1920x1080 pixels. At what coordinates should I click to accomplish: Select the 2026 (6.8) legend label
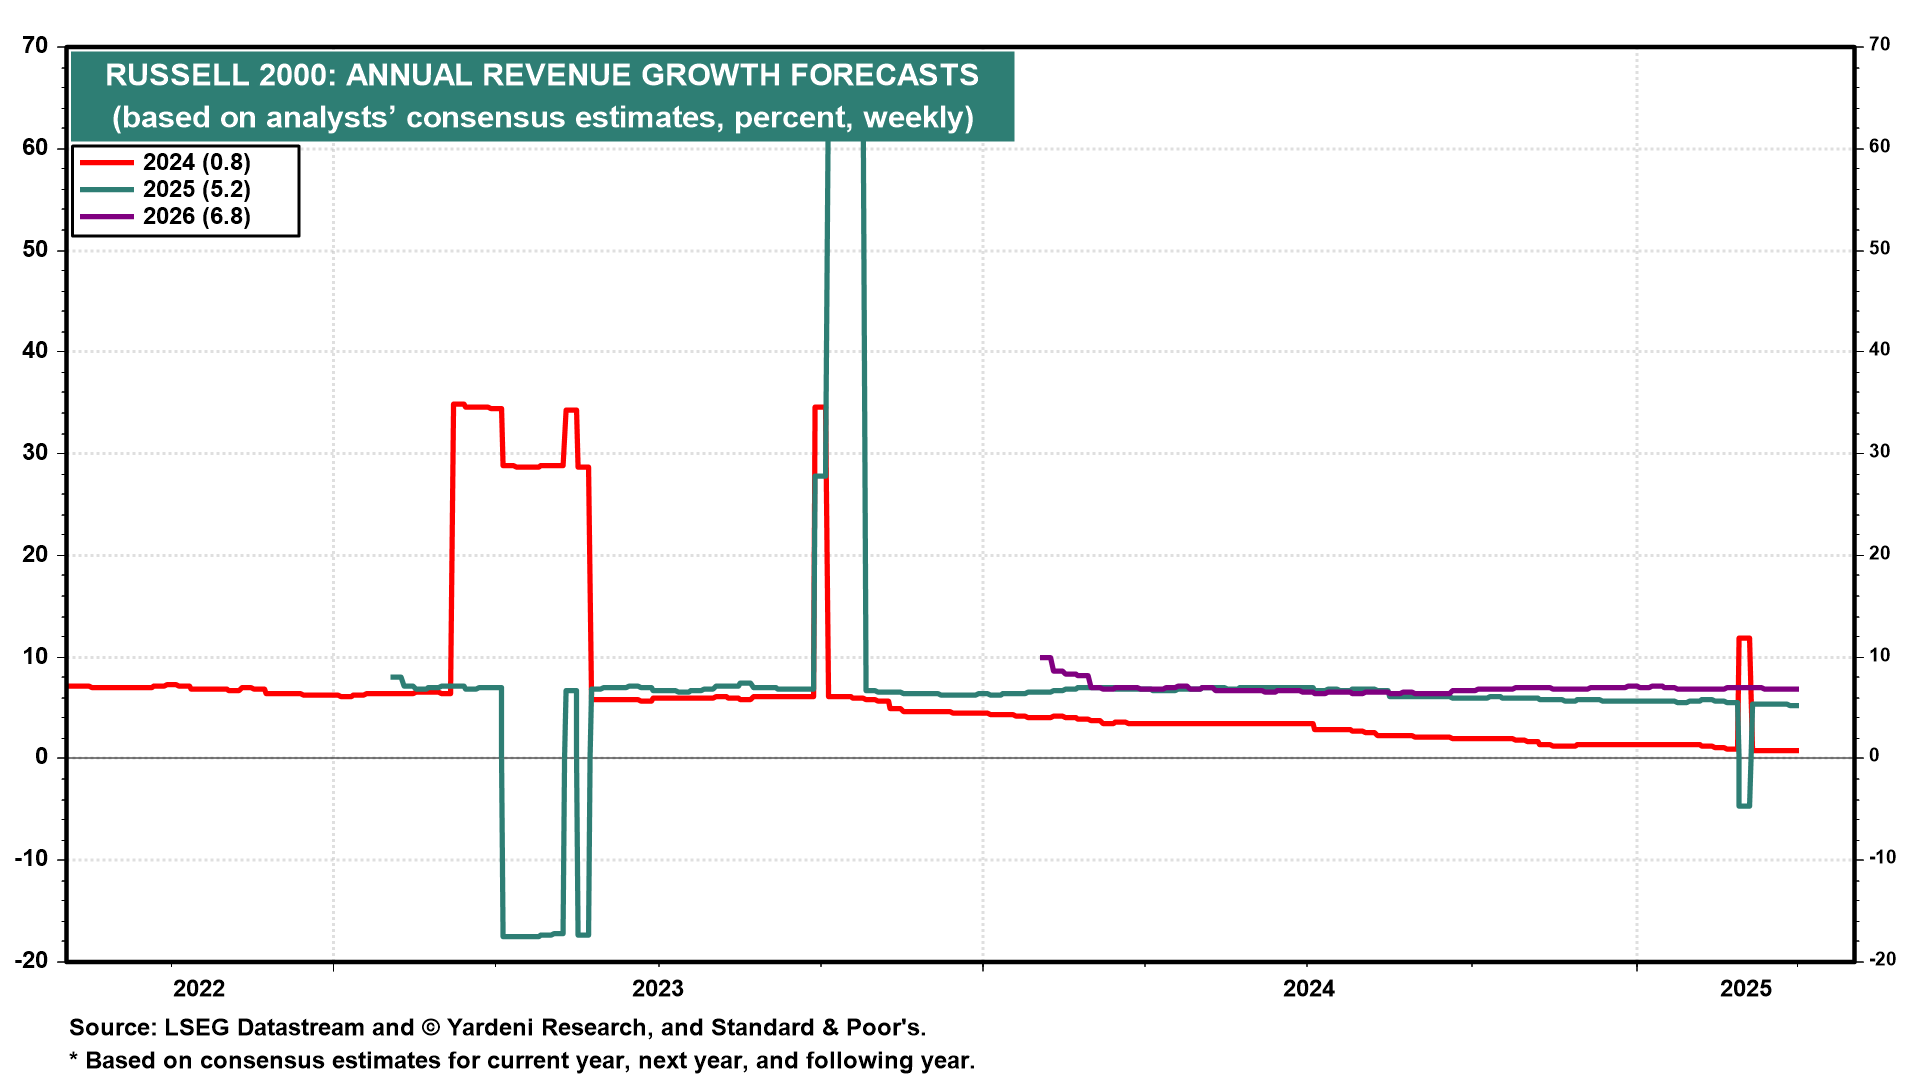[x=196, y=216]
